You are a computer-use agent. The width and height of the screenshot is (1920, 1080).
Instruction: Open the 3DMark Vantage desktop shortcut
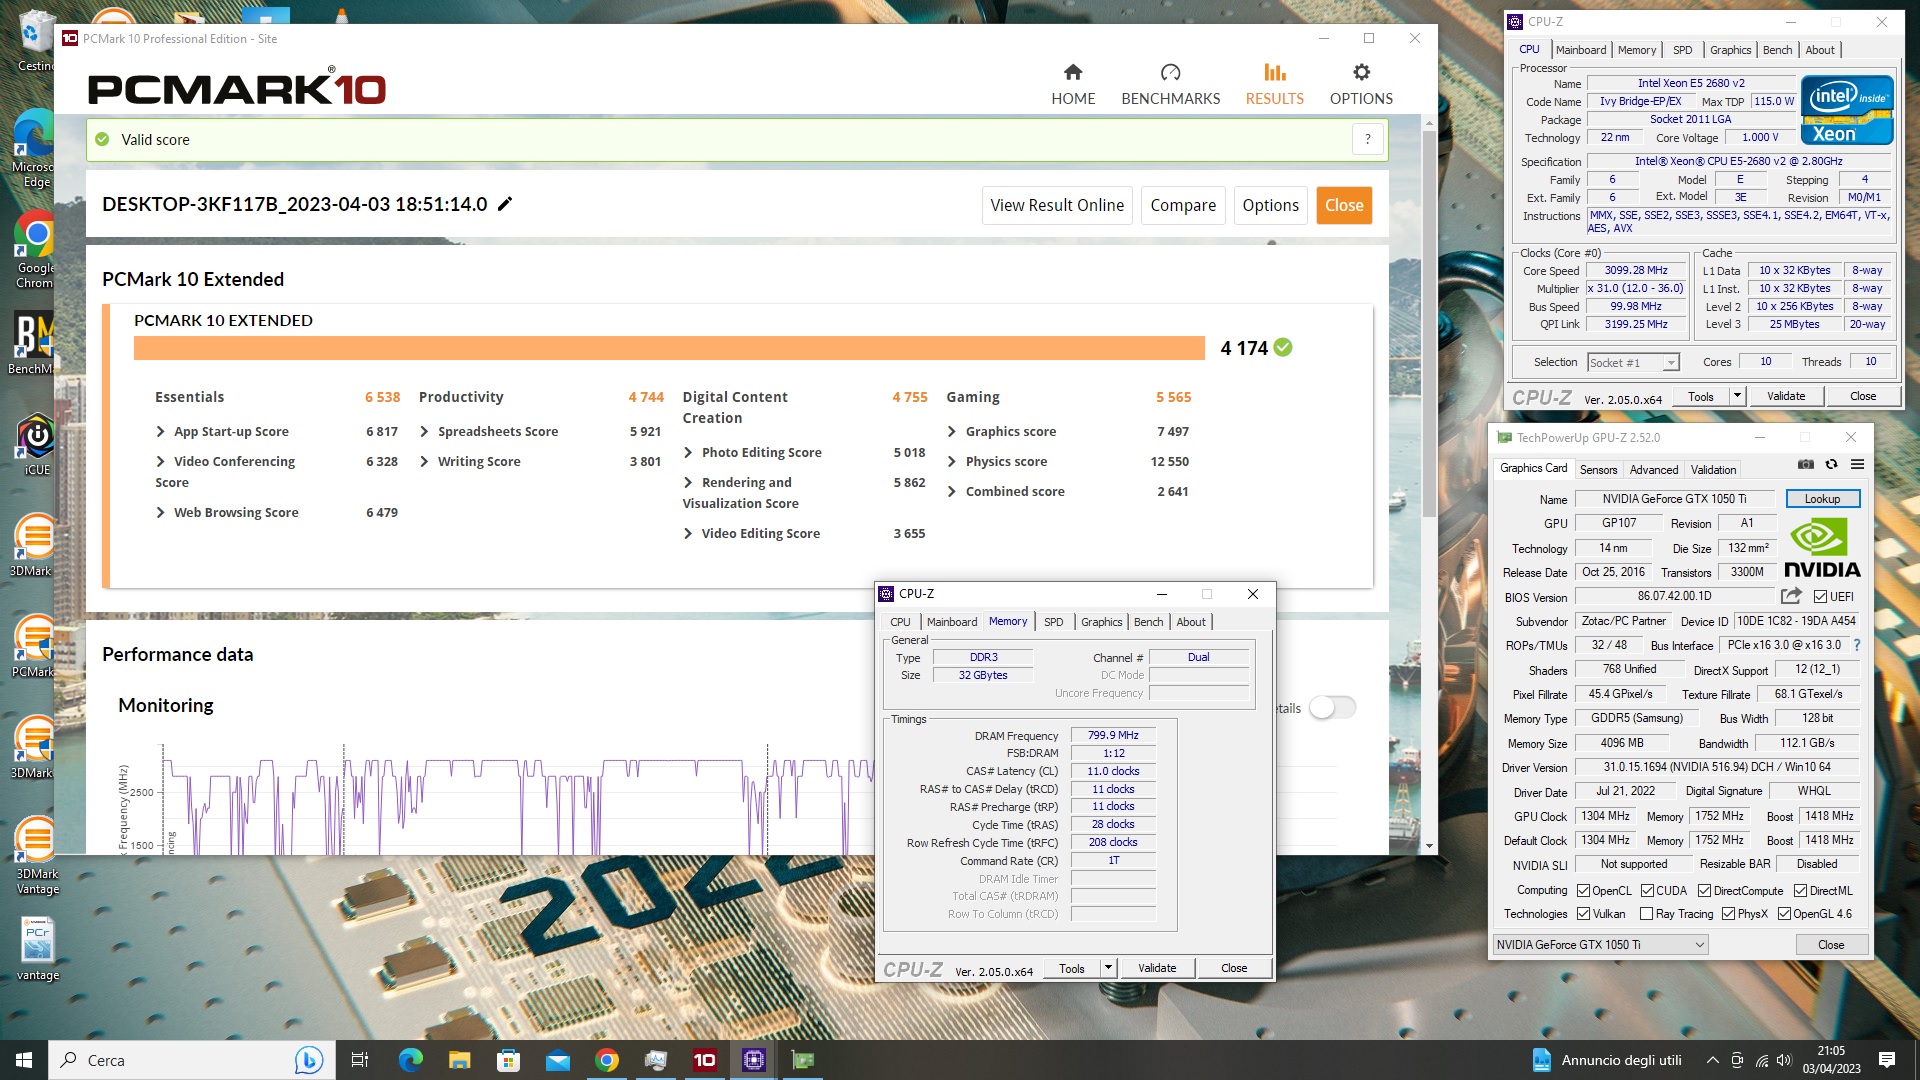[37, 855]
